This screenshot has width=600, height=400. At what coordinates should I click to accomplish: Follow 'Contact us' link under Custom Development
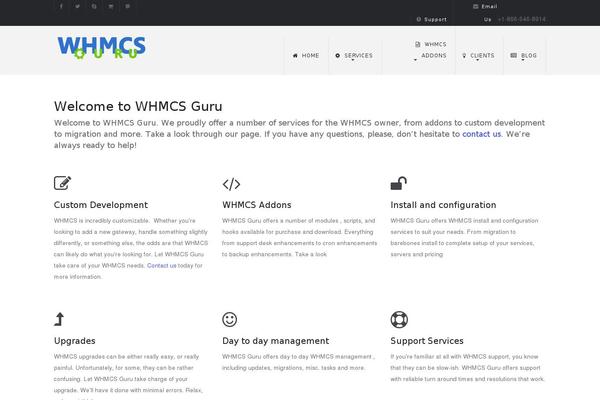tap(161, 265)
